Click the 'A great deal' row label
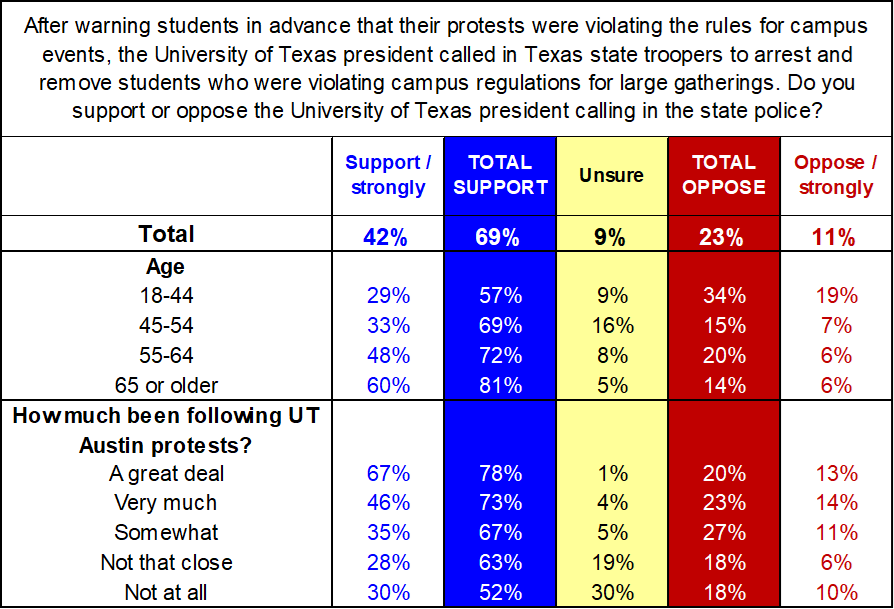The height and width of the screenshot is (609, 894). coord(166,473)
